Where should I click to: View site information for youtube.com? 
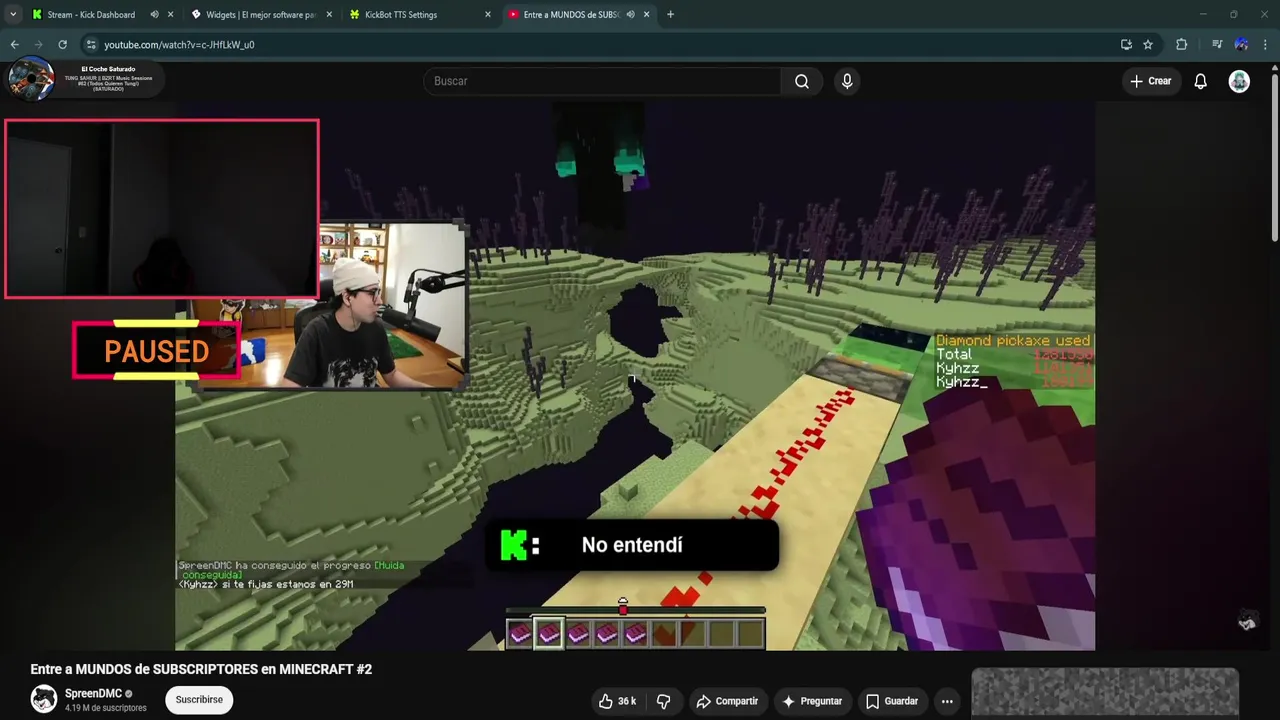point(91,44)
